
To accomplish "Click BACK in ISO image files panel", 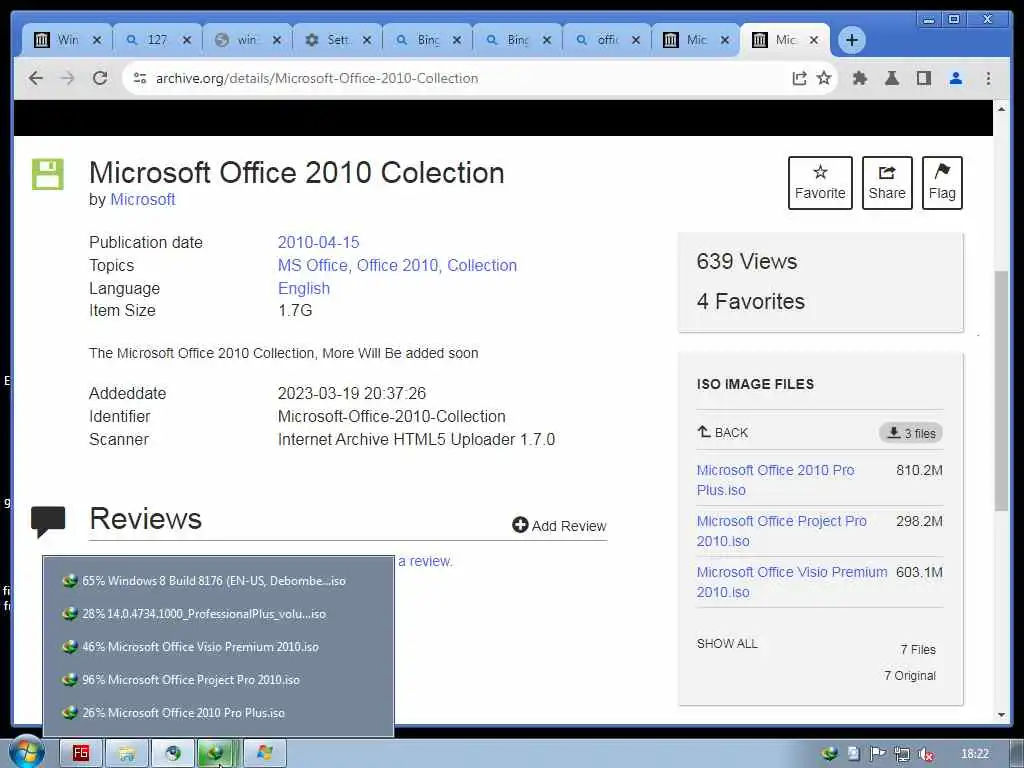I will [723, 432].
